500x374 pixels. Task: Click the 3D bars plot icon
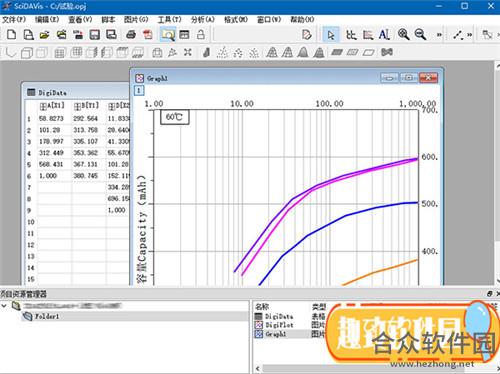click(x=207, y=52)
